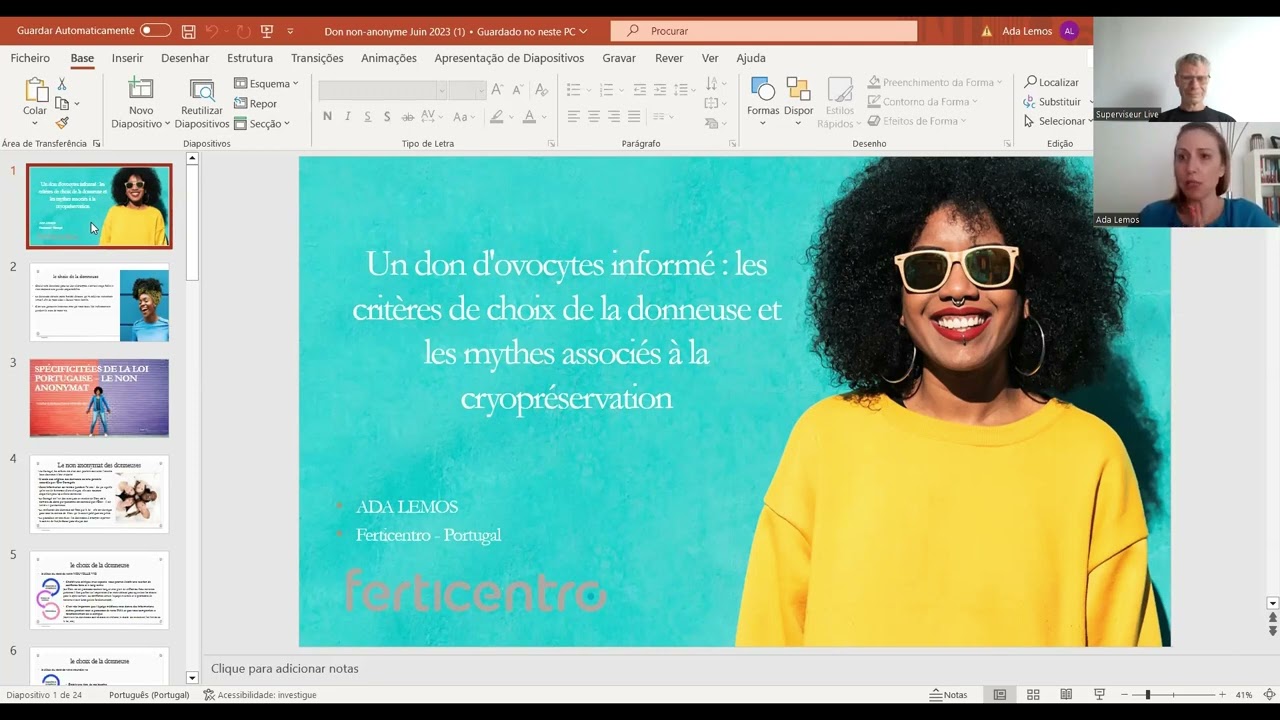
Task: Switch to Apresentação de Diapositivos tab
Action: click(x=509, y=58)
